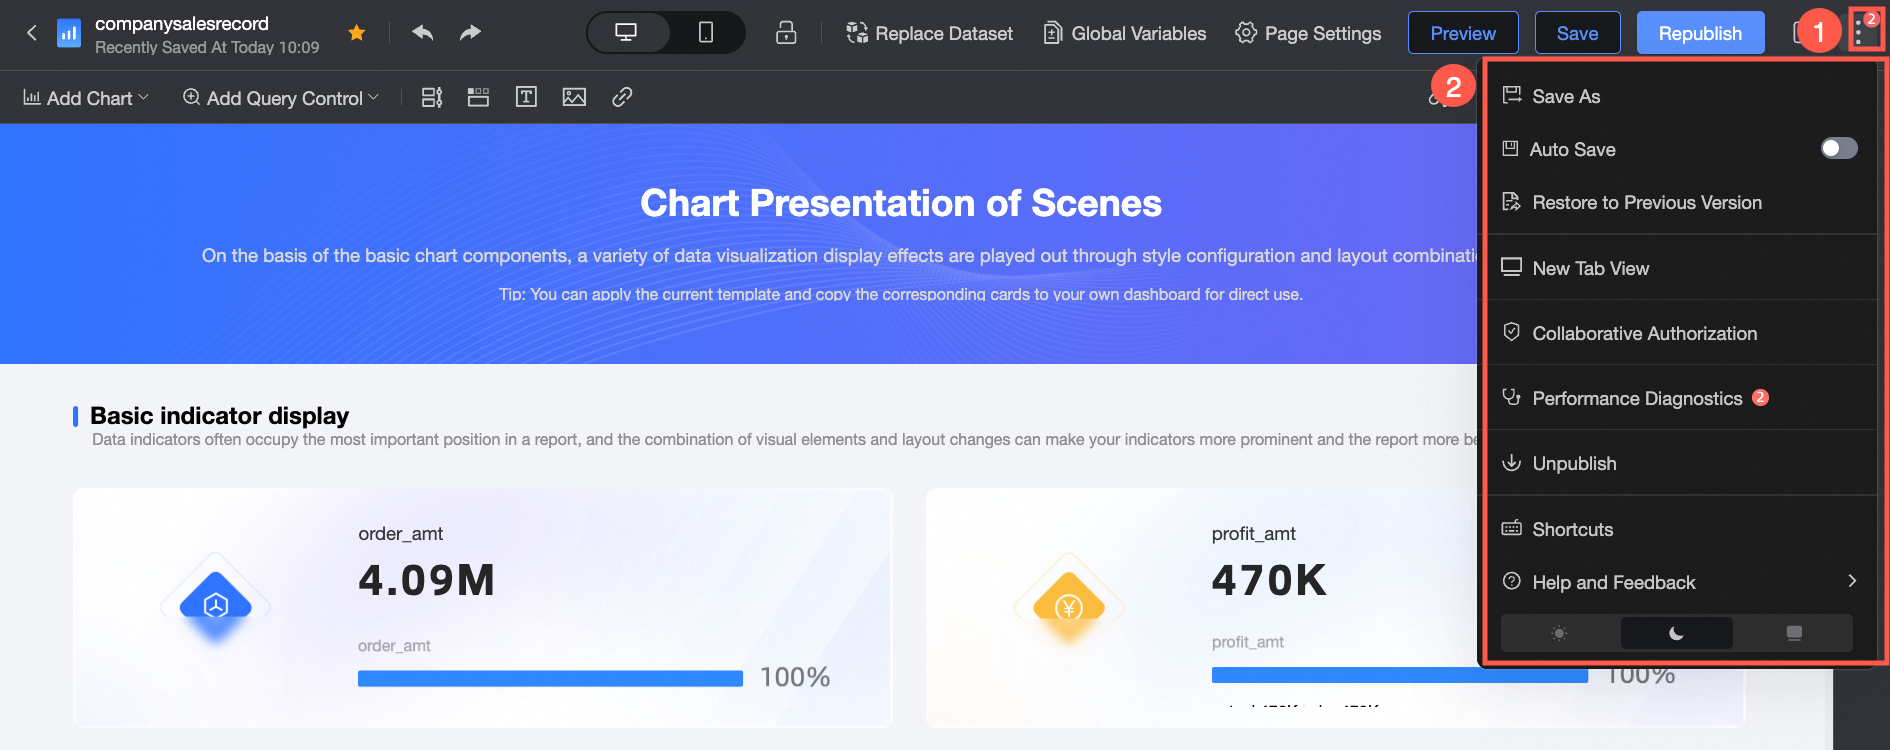
Task: Insert a text box widget
Action: click(x=526, y=97)
